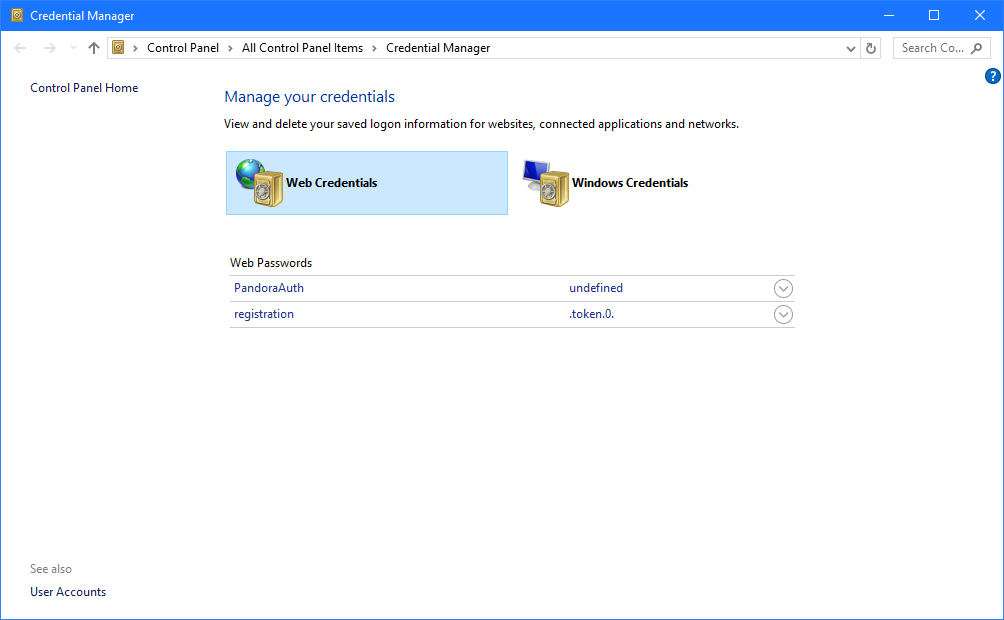Open Control Panel breadcrumb

pos(182,48)
